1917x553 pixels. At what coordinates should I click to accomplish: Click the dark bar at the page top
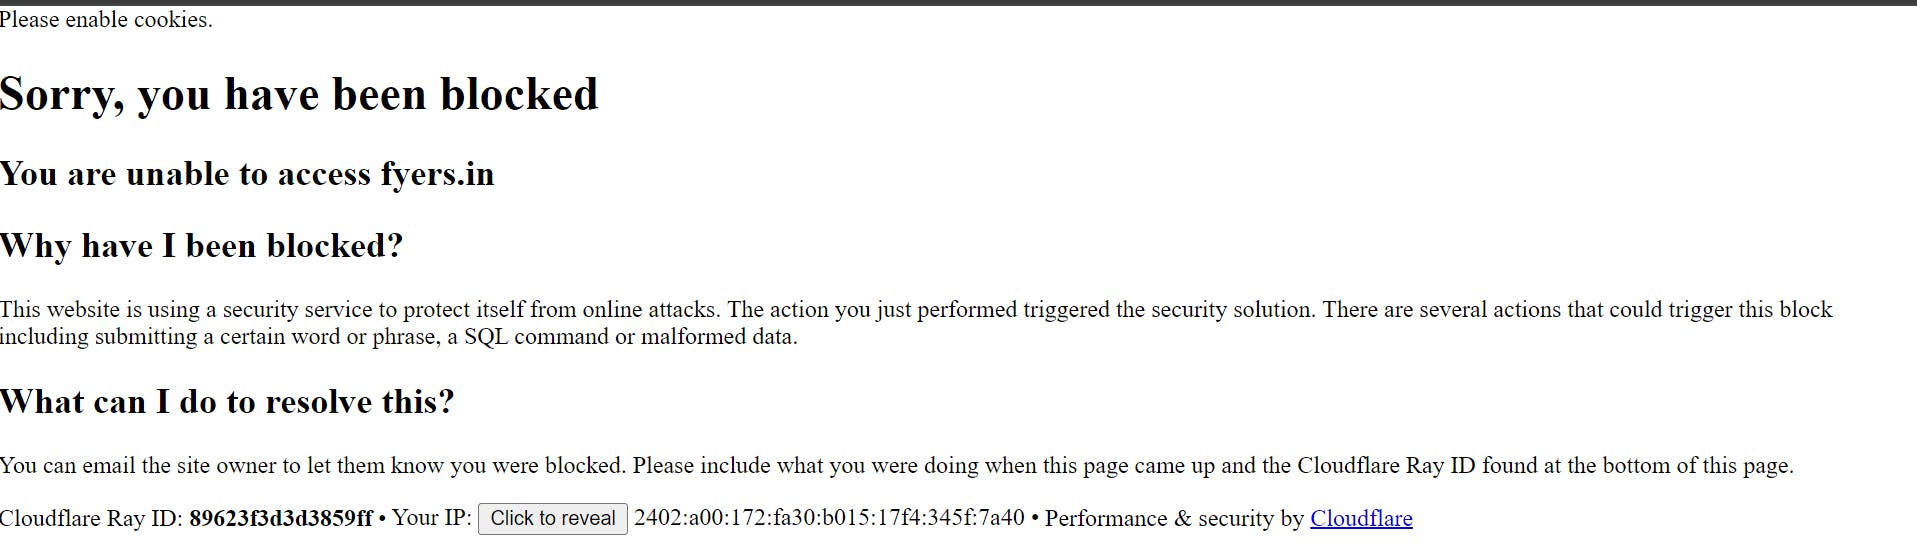(x=958, y=3)
